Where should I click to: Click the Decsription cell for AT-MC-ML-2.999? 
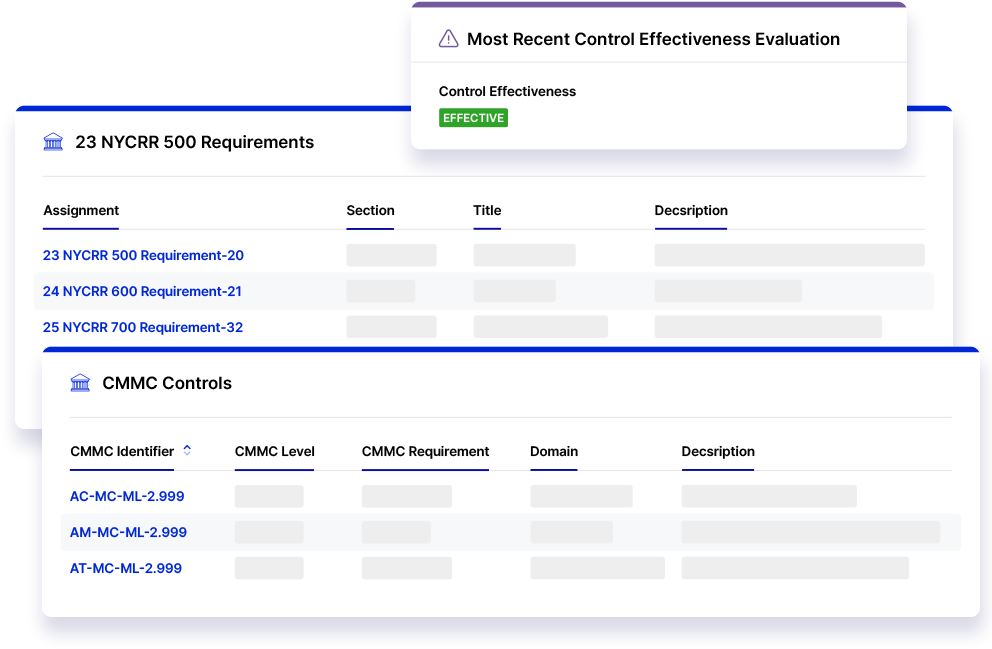pyautogui.click(x=795, y=569)
